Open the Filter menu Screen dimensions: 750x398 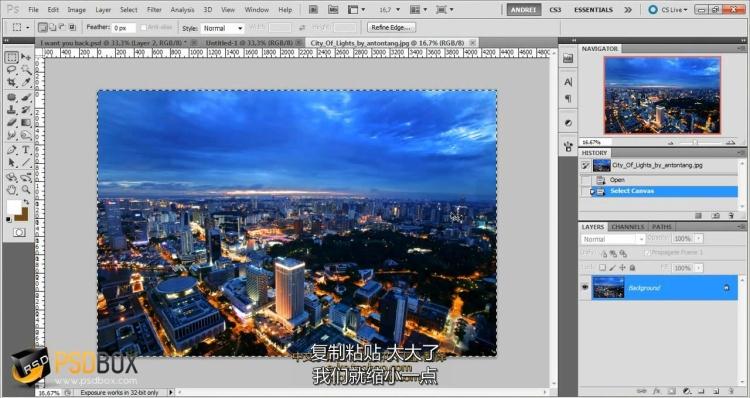pyautogui.click(x=154, y=10)
